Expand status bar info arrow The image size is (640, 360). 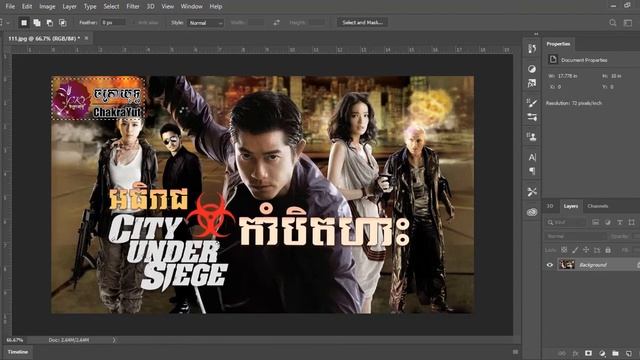pyautogui.click(x=114, y=340)
